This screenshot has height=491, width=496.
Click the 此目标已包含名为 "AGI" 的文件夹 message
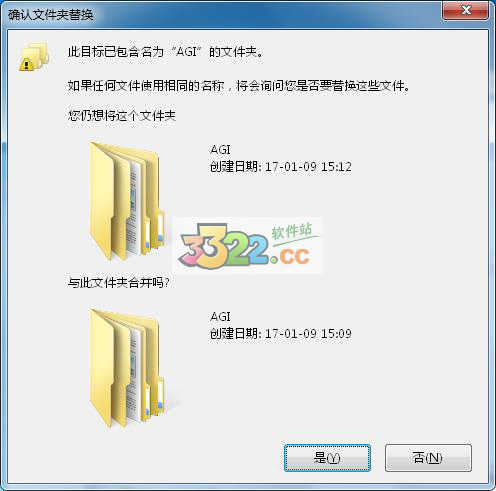(165, 52)
